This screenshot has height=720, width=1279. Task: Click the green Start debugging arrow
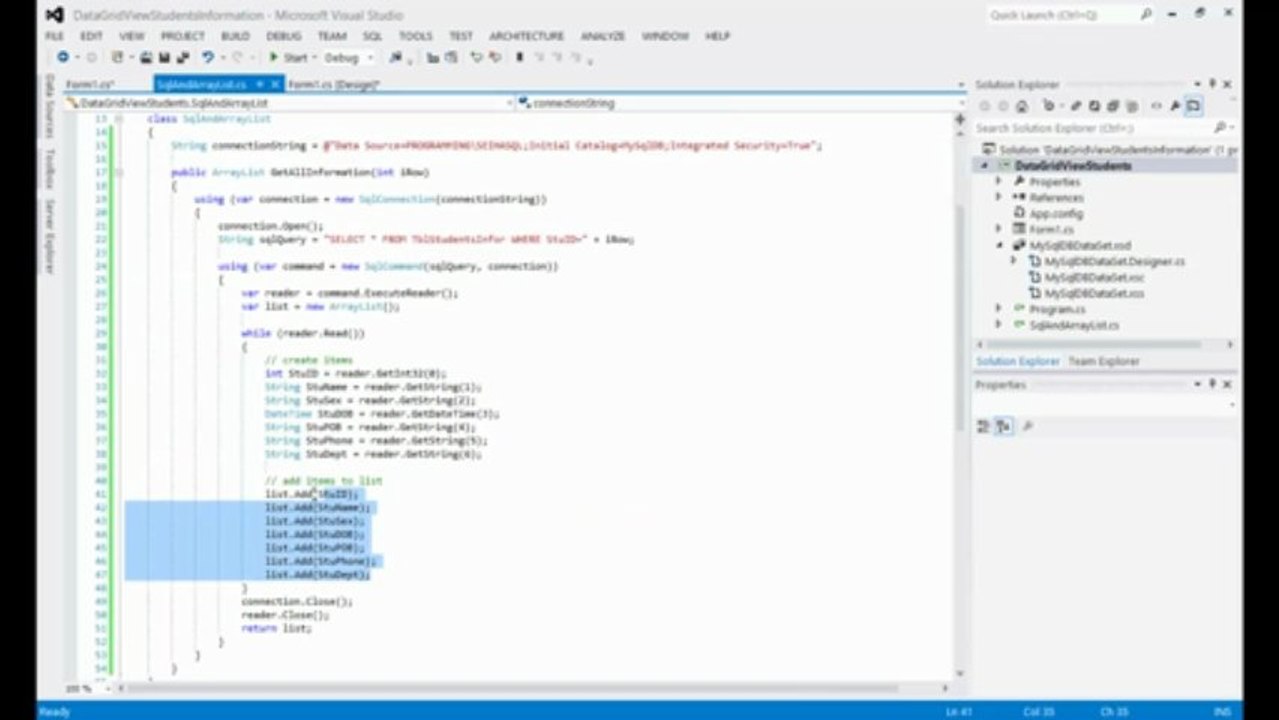pos(273,58)
